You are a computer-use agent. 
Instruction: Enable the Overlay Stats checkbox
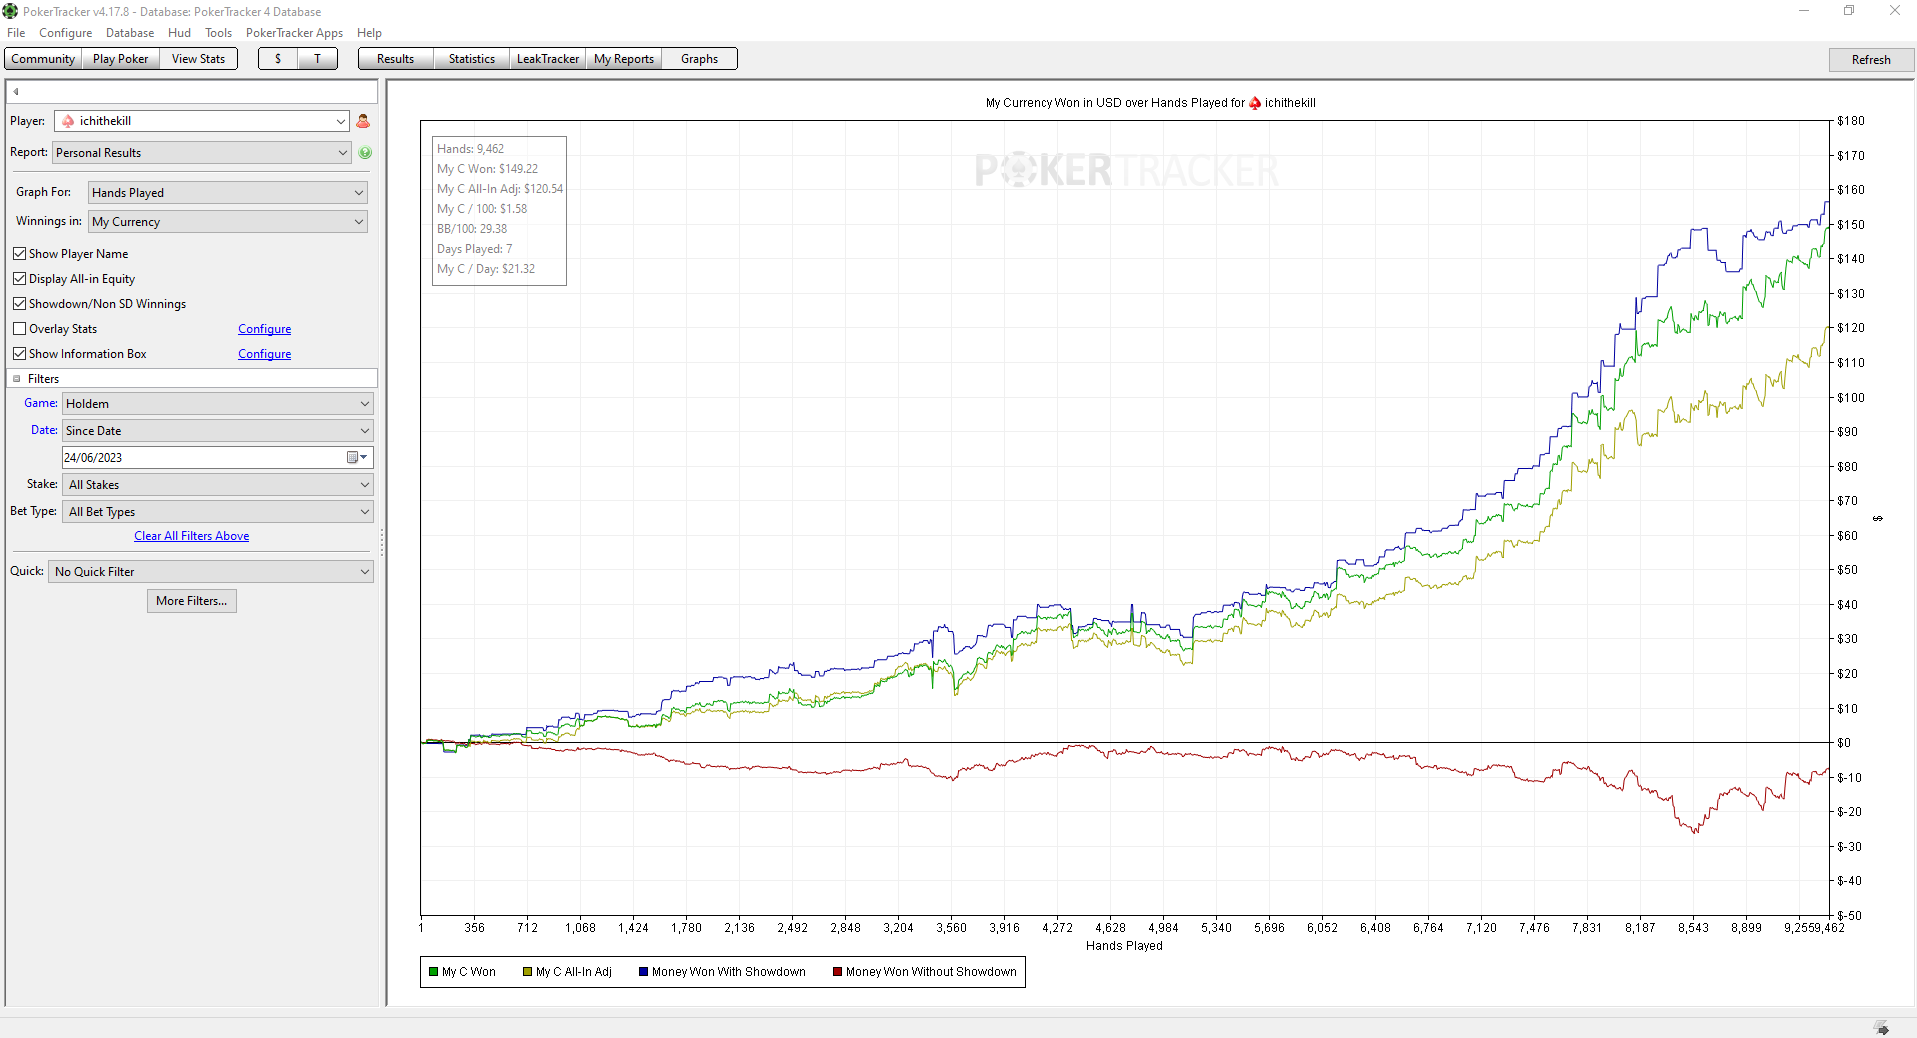20,329
